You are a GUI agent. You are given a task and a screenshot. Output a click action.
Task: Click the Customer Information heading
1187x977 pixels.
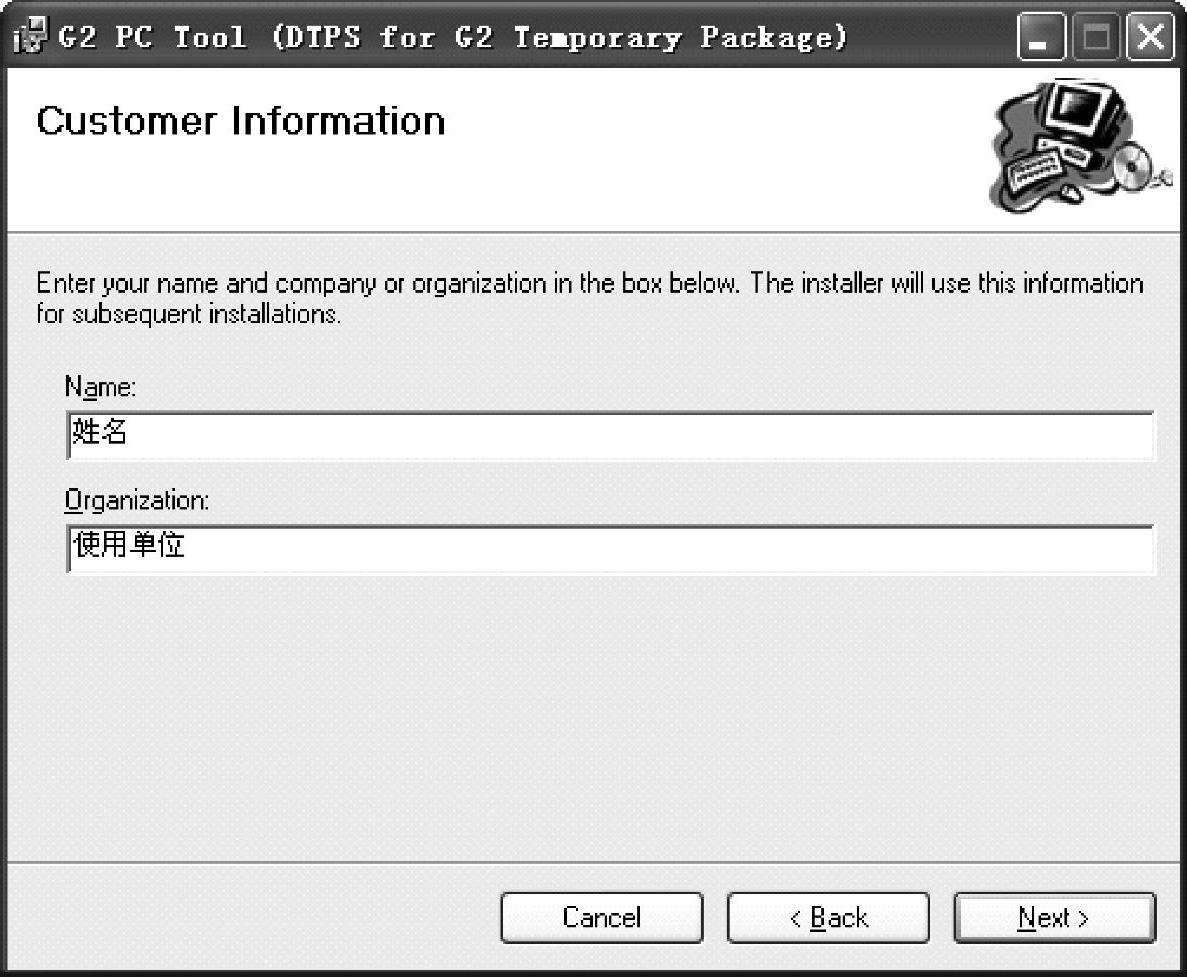point(241,122)
